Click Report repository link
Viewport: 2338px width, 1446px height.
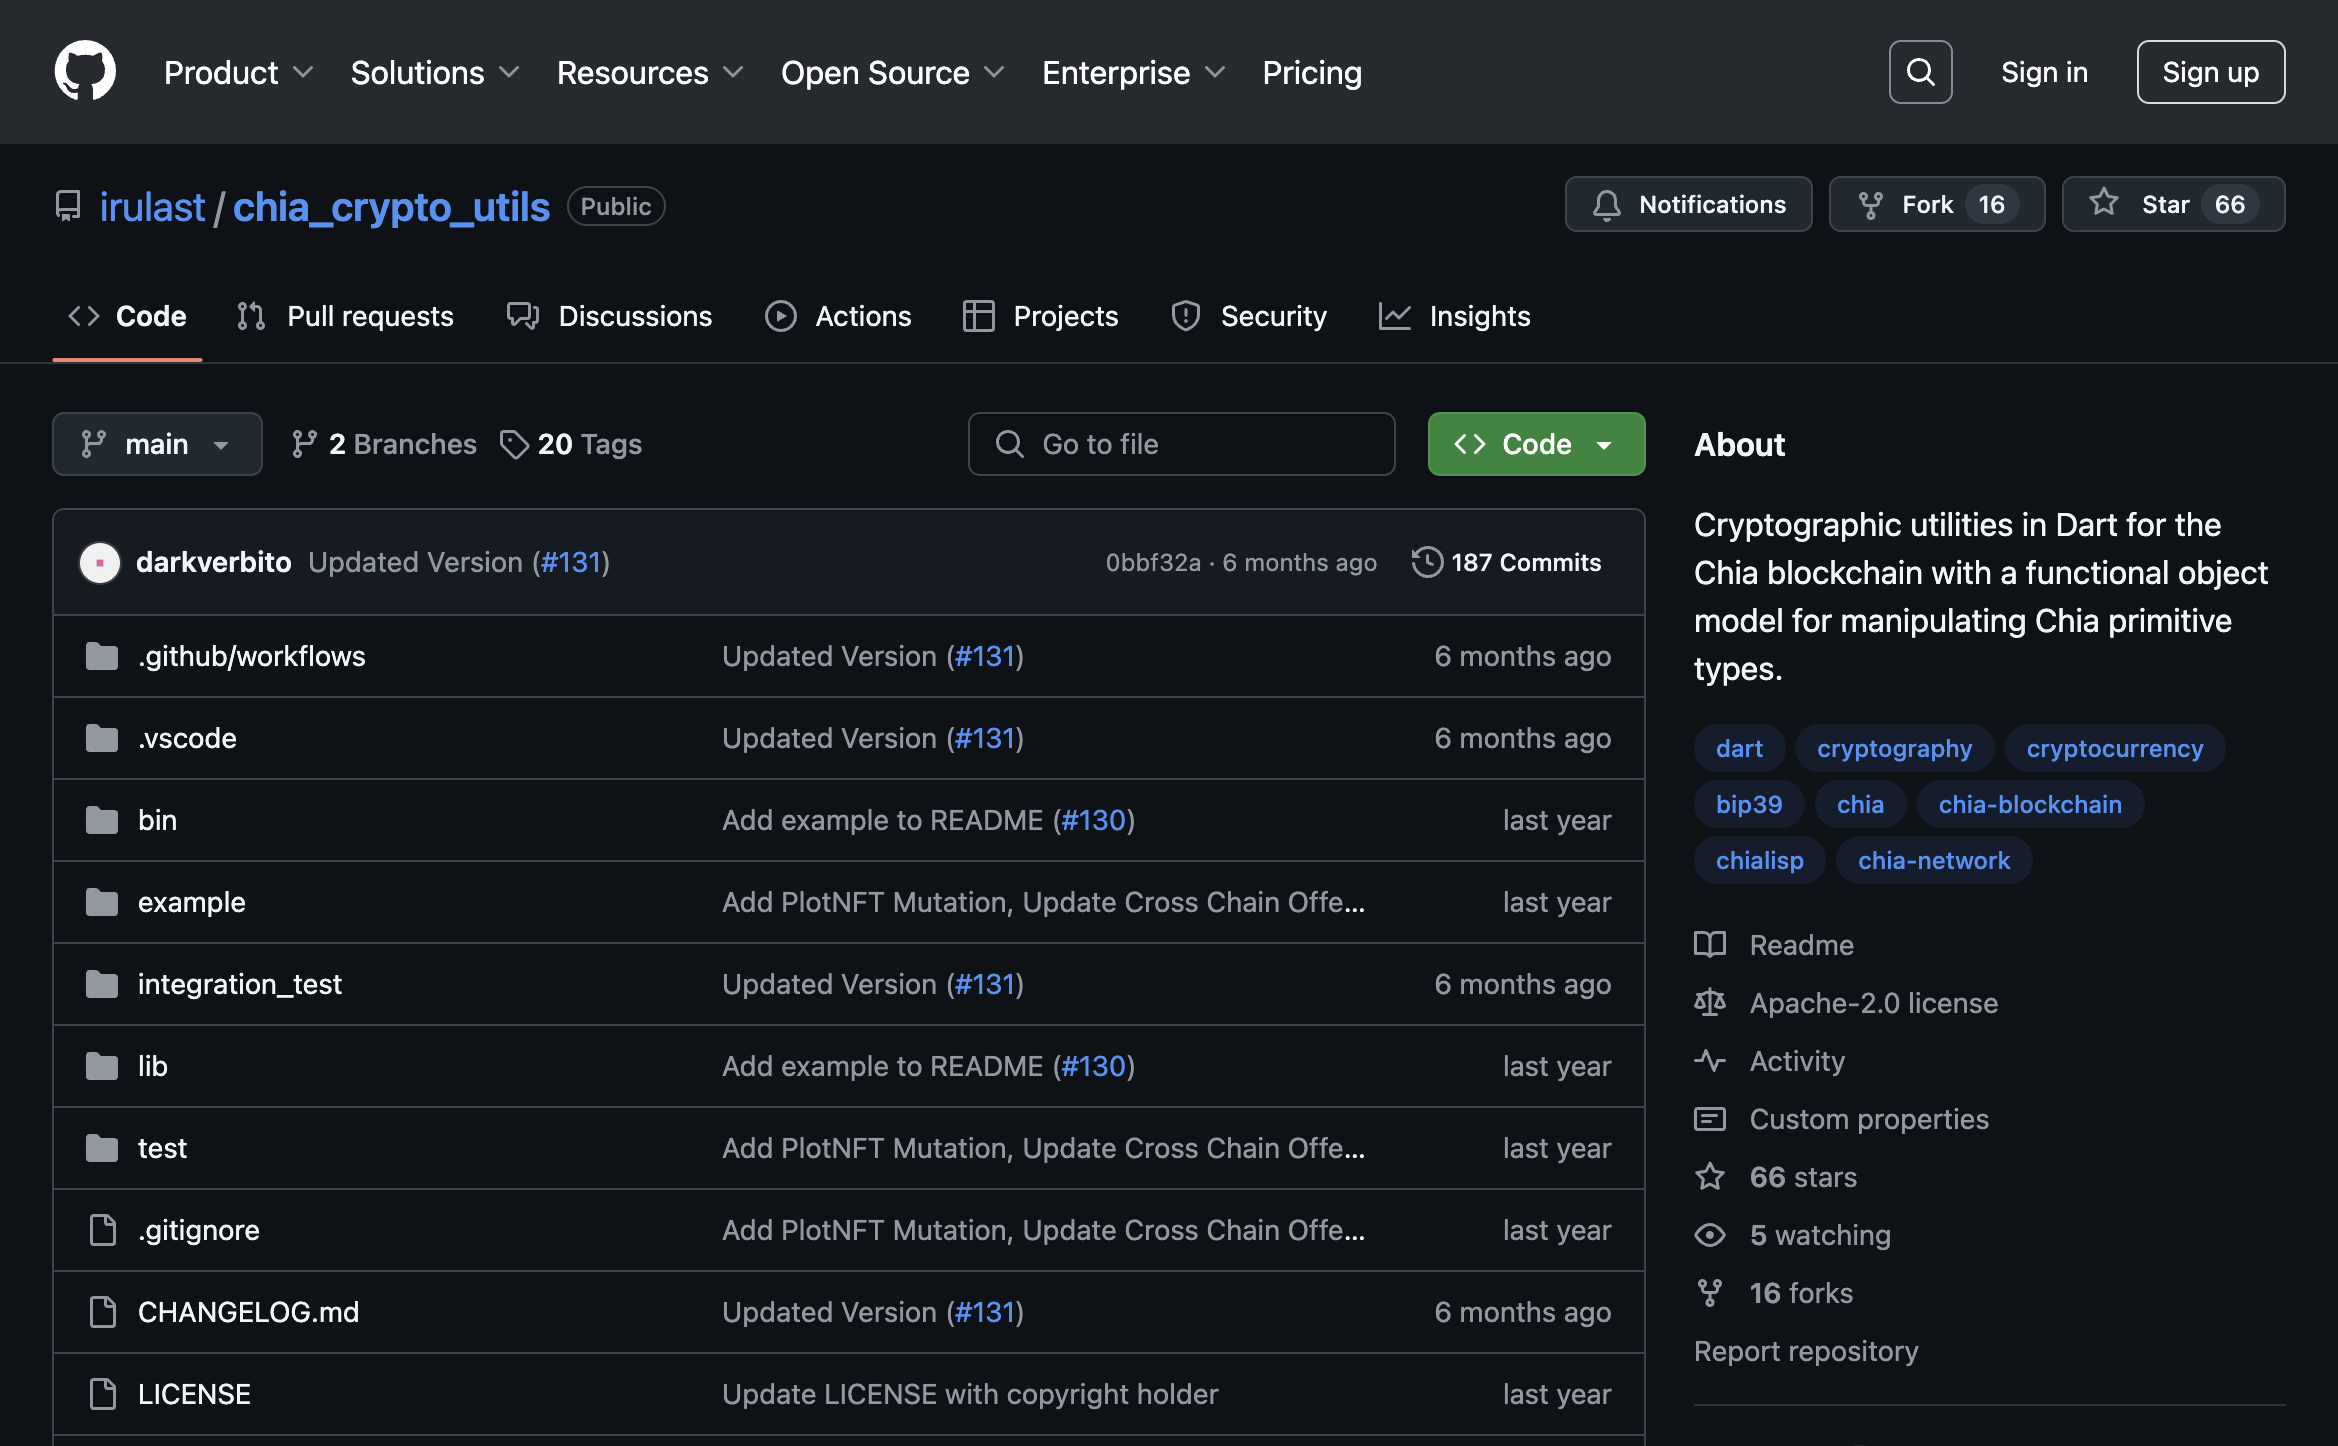click(x=1806, y=1351)
